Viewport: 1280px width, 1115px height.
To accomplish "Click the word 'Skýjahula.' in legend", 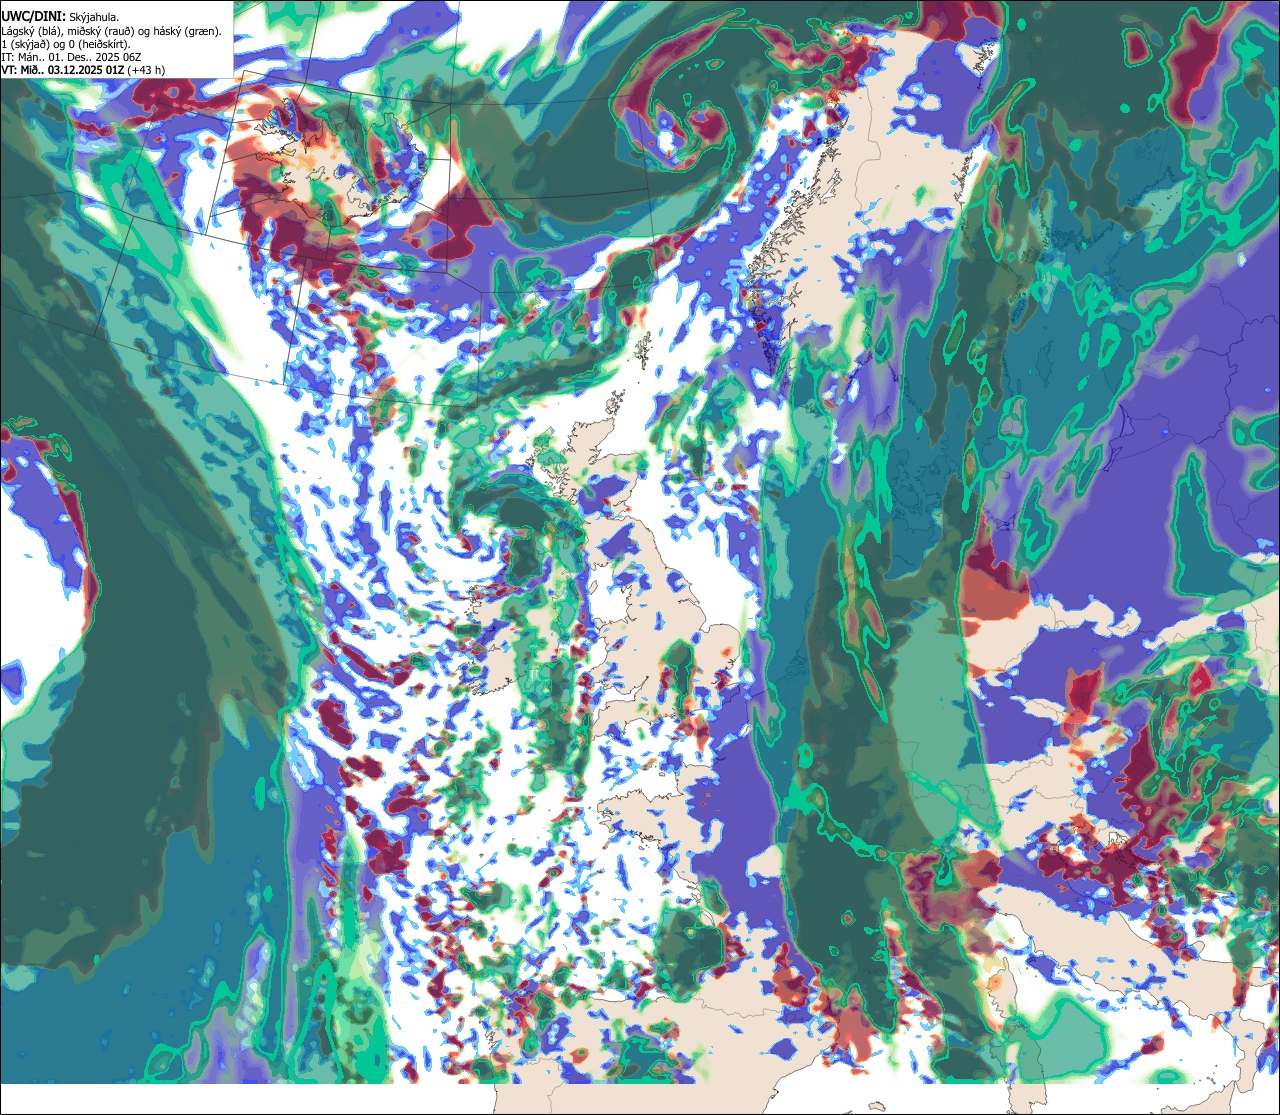I will [x=94, y=17].
